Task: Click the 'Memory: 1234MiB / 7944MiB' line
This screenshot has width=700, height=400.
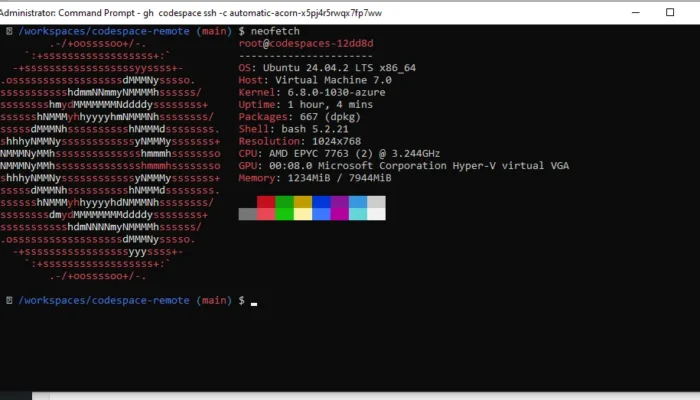Action: click(x=315, y=178)
